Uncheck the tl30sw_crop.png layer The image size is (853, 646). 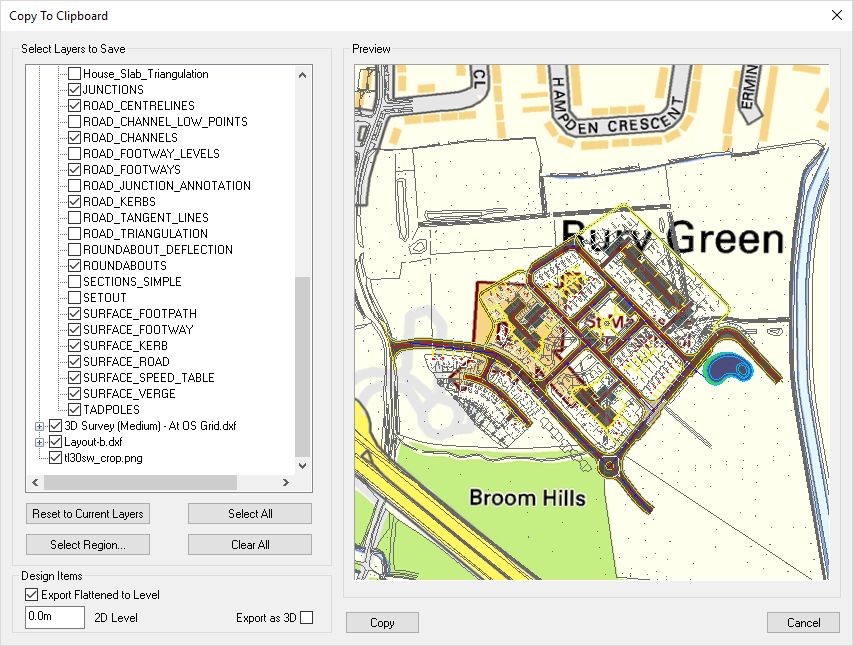pyautogui.click(x=56, y=458)
